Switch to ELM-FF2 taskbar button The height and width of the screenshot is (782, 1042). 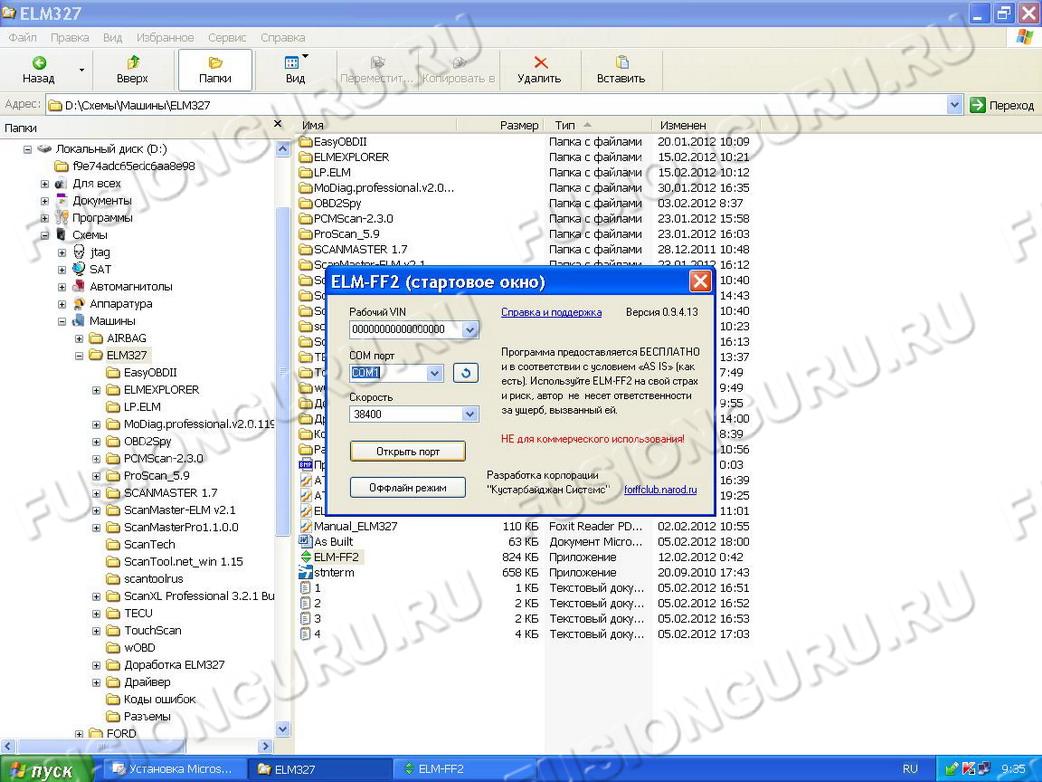(465, 769)
